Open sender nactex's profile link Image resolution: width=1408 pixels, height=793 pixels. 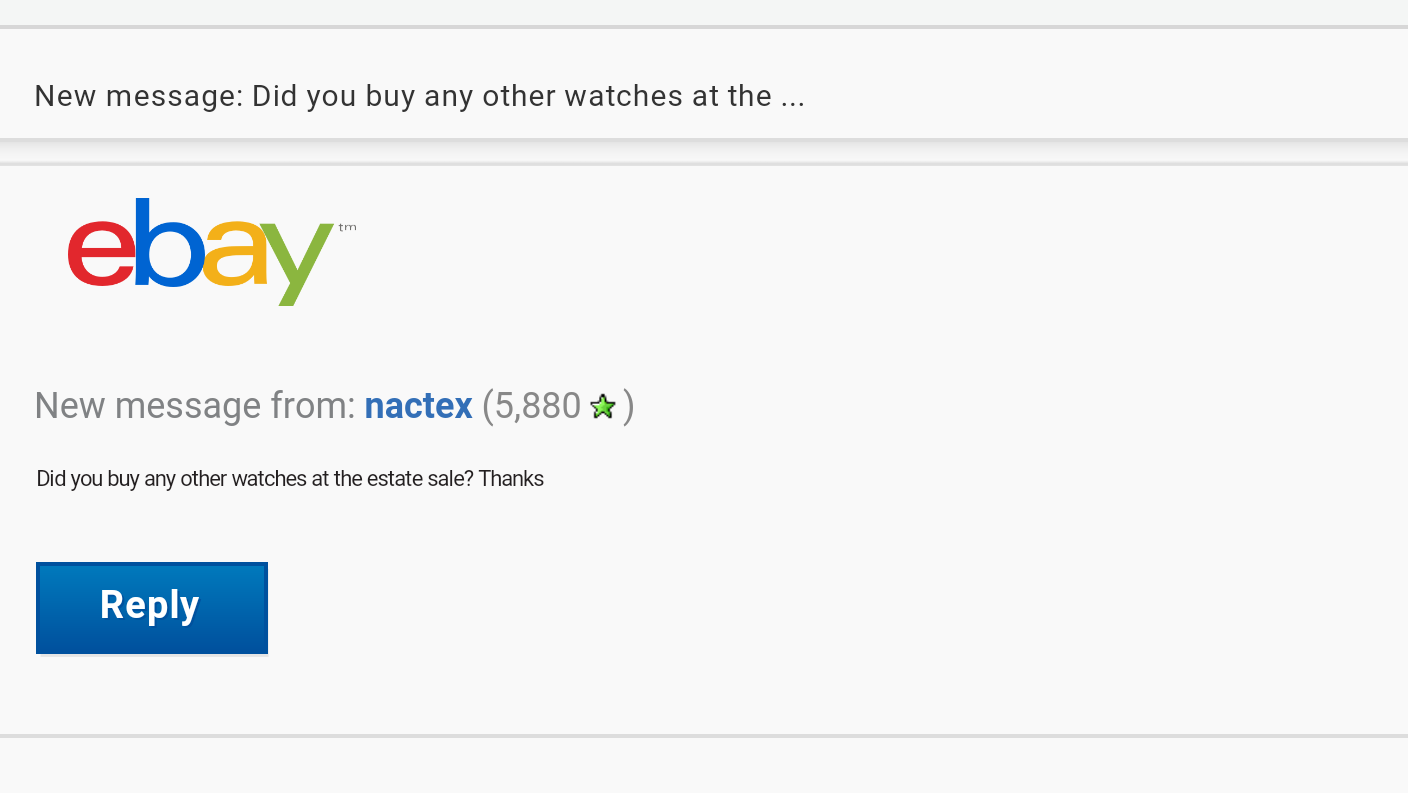[418, 406]
